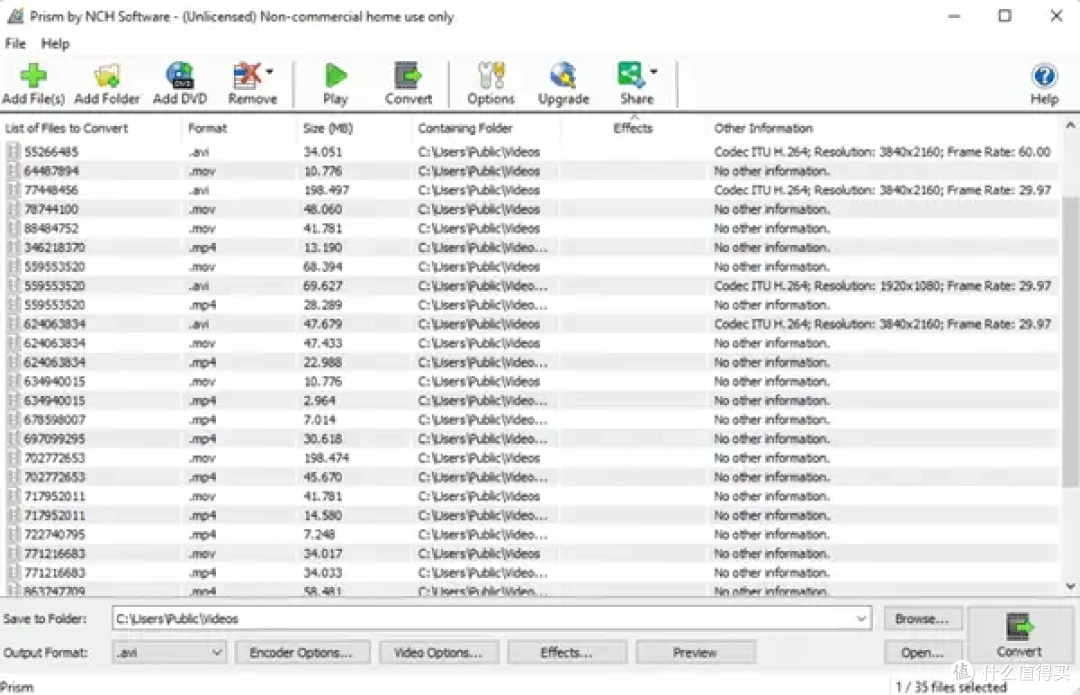The image size is (1080, 695).
Task: Click the Effects... button at bottom
Action: point(567,652)
